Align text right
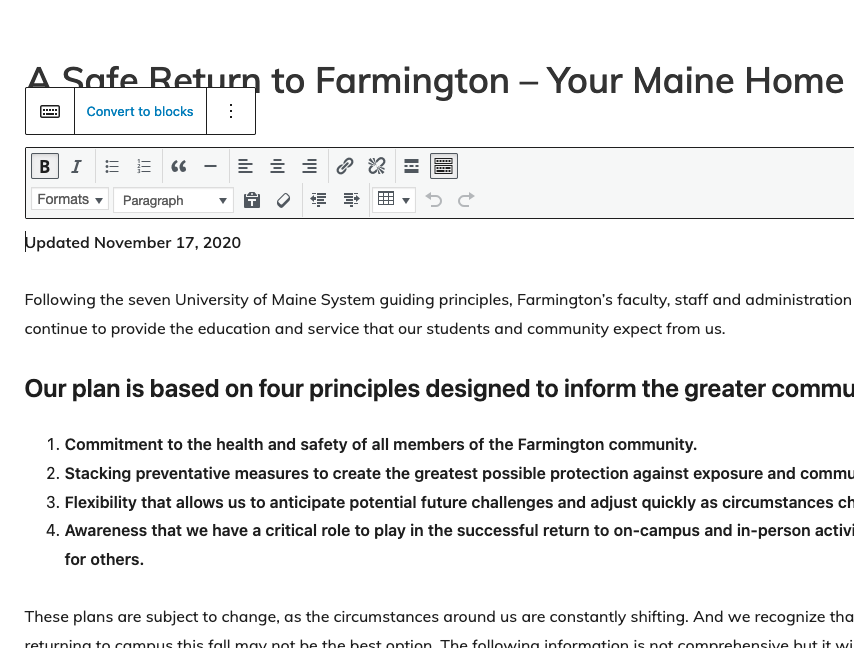This screenshot has height=648, width=854. point(309,166)
